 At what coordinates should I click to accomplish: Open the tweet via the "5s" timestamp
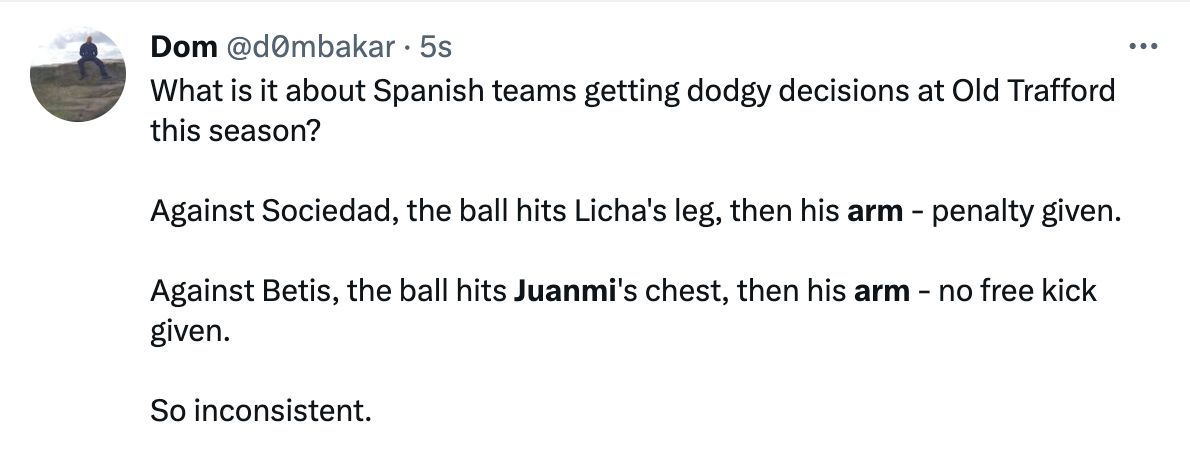(435, 47)
